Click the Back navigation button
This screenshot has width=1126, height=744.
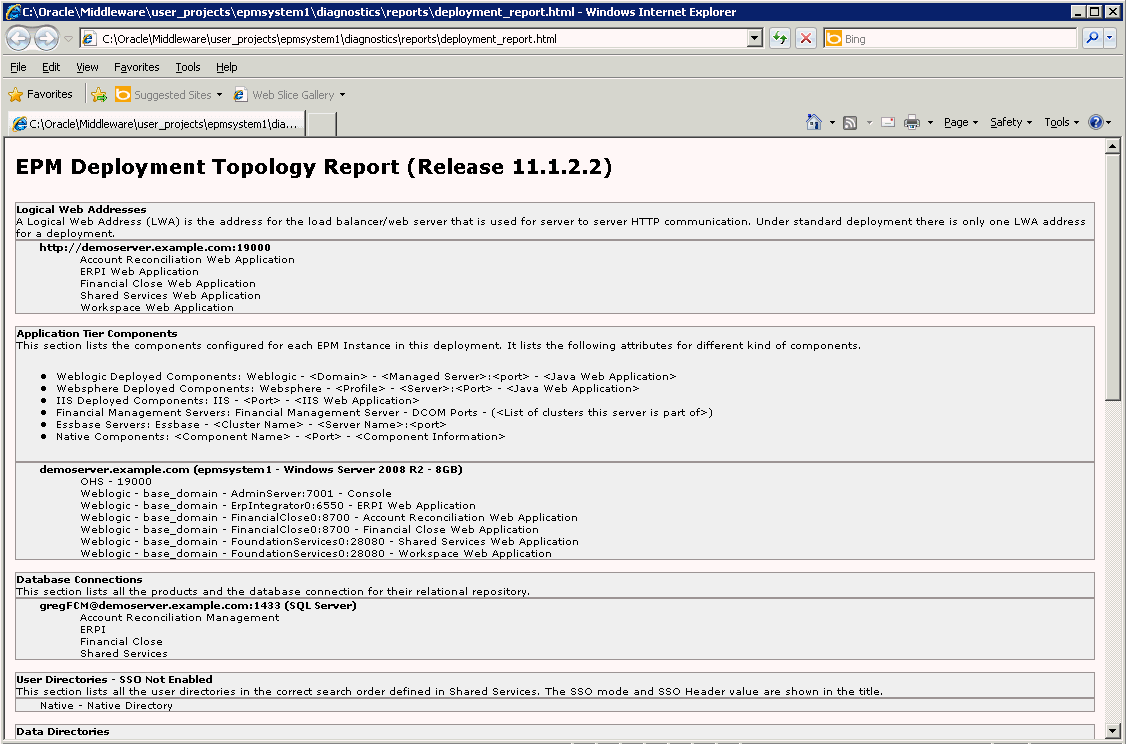pyautogui.click(x=19, y=39)
